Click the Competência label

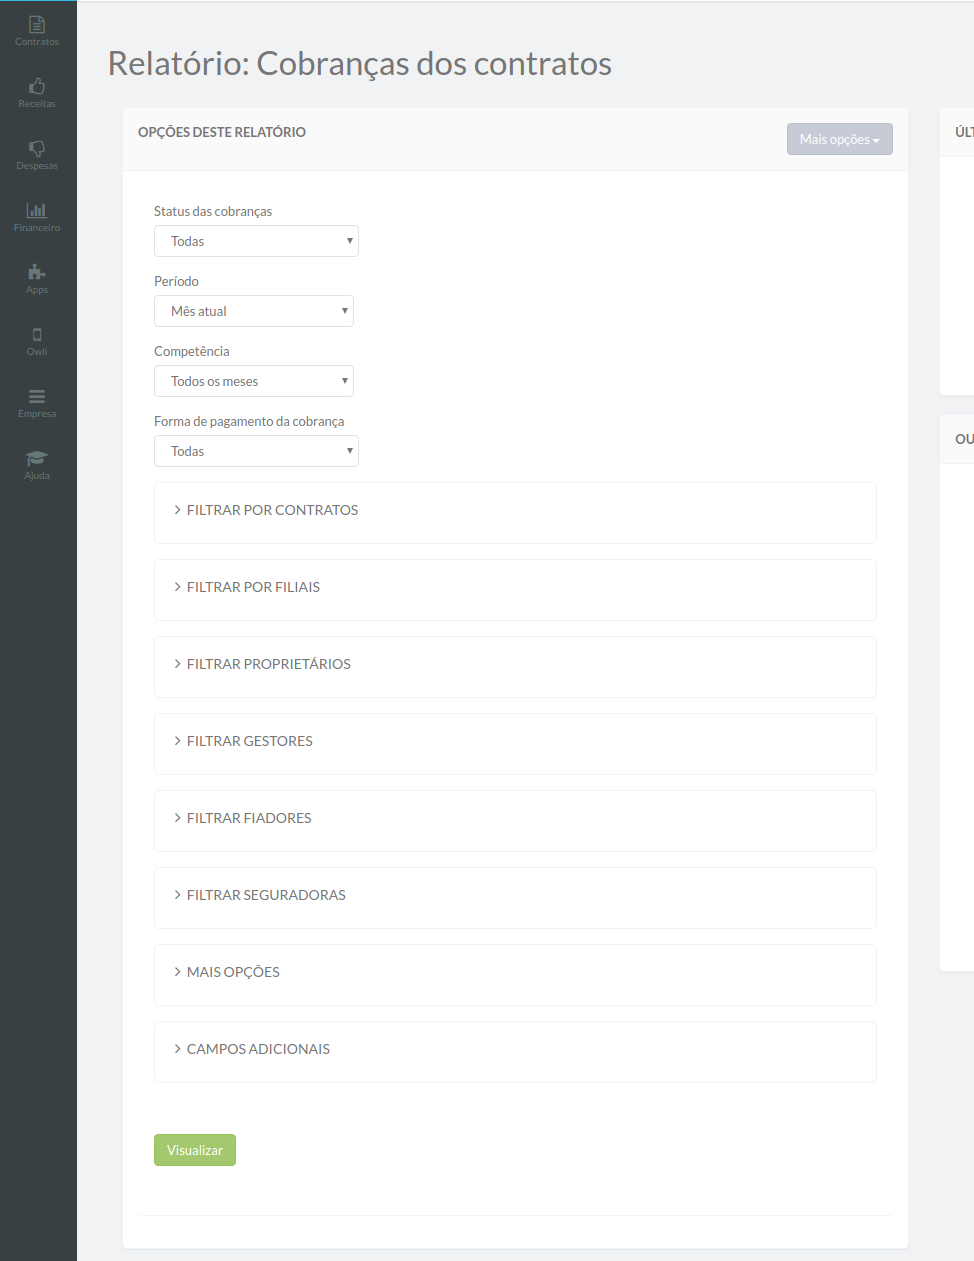[x=192, y=351]
